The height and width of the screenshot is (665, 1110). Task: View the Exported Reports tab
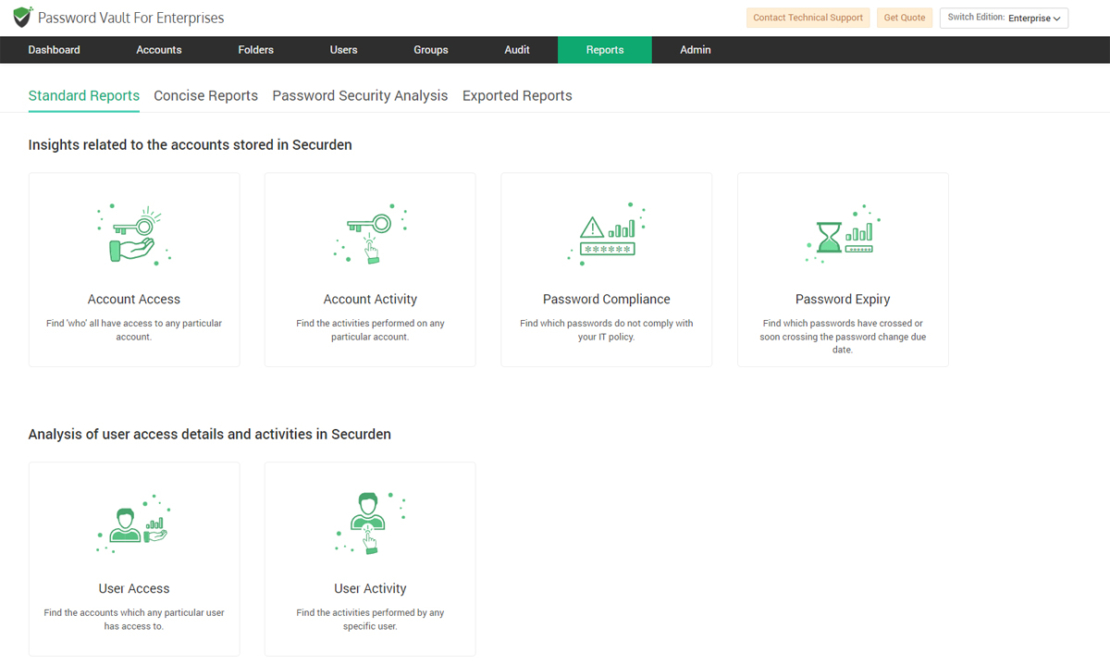click(517, 95)
